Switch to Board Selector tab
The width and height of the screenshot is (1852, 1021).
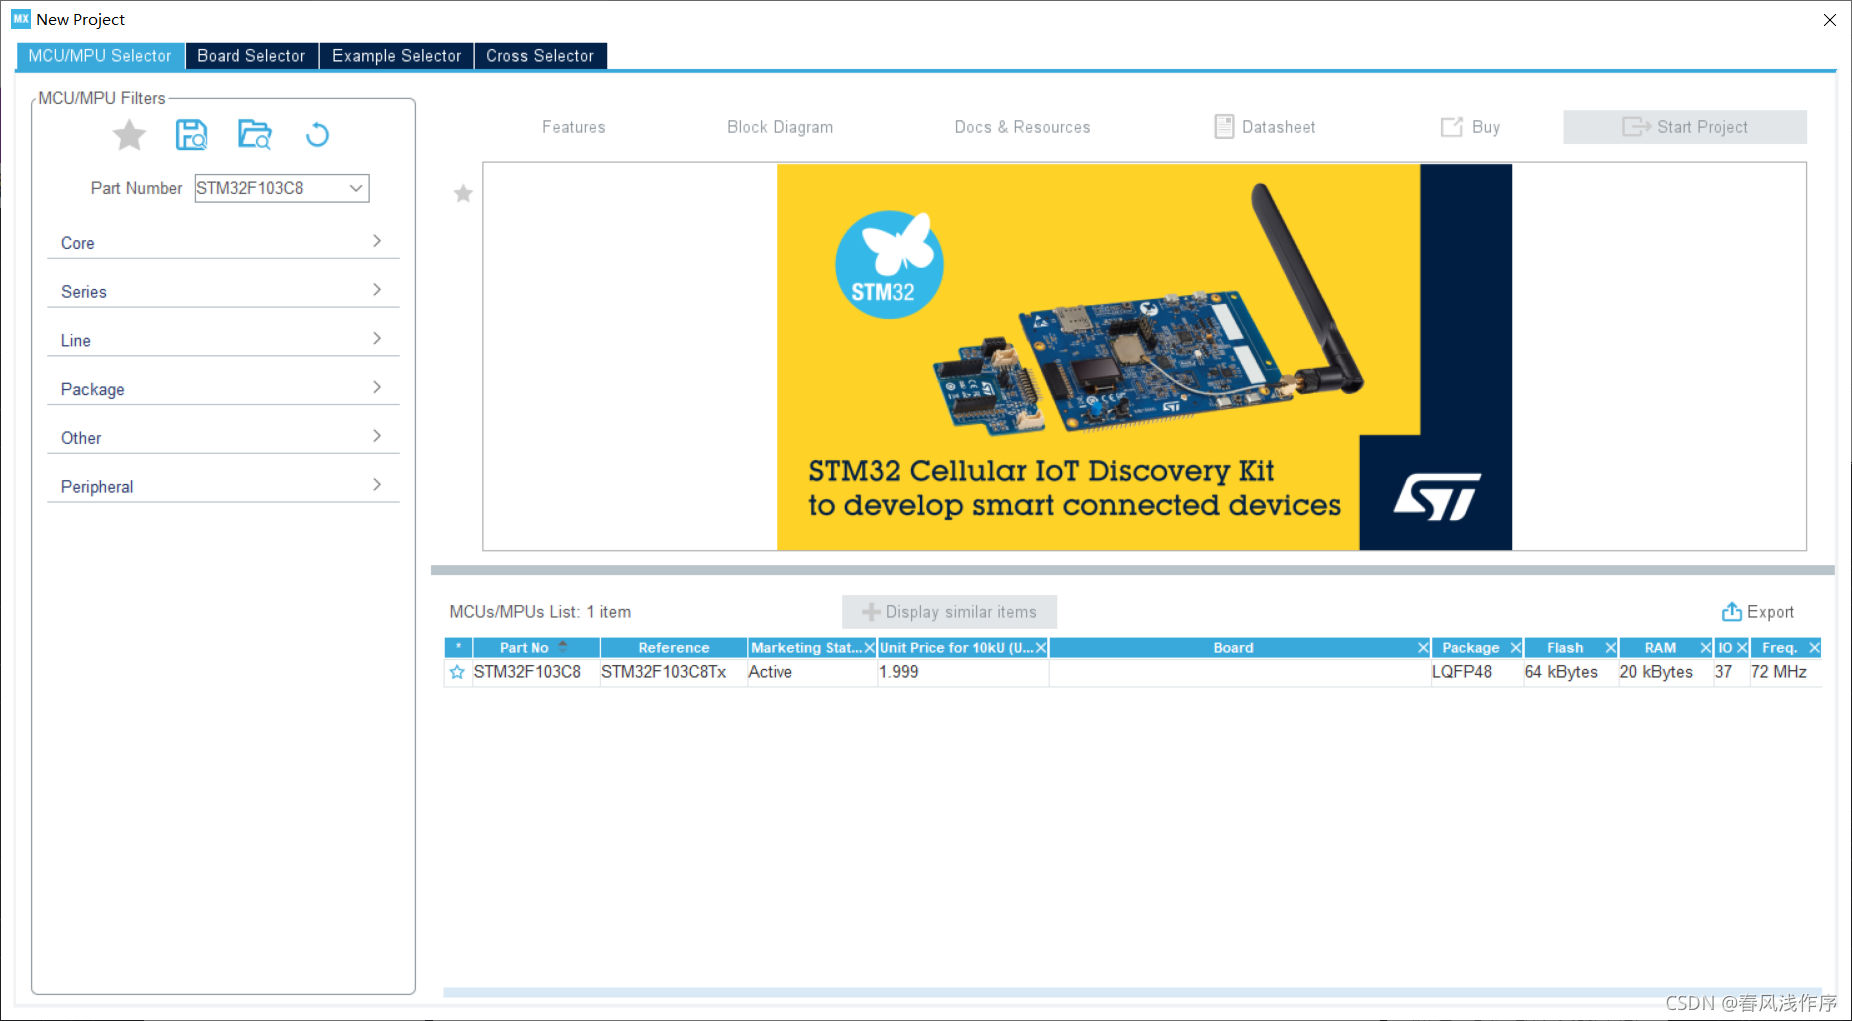coord(251,56)
